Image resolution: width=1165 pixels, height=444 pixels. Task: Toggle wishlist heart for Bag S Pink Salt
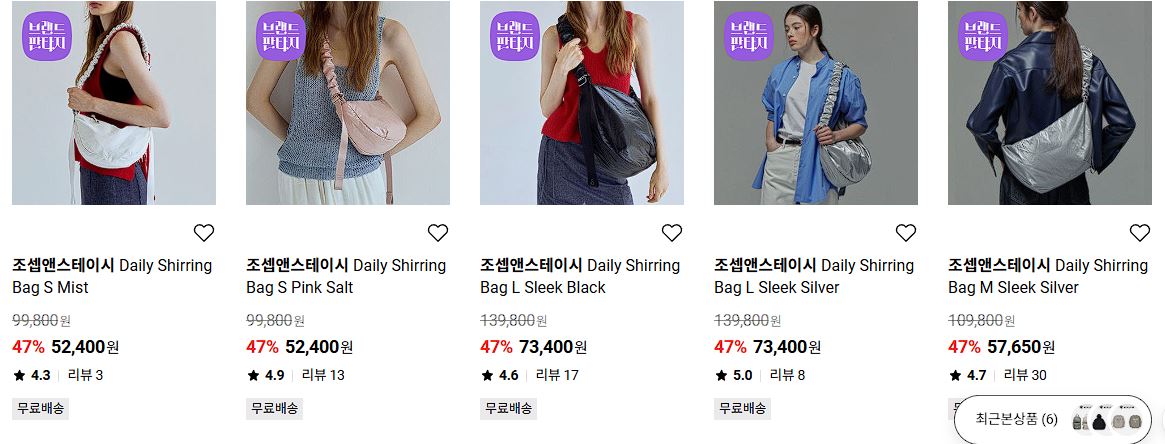coord(438,233)
